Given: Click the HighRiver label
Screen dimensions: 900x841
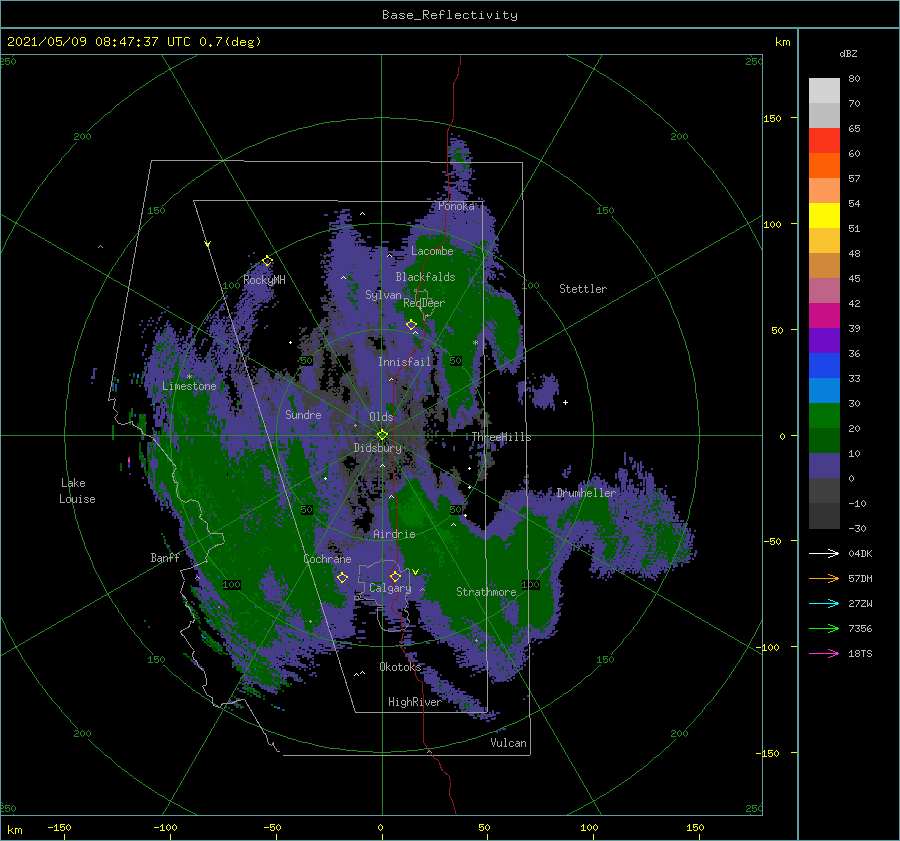Looking at the screenshot, I should click(x=414, y=702).
